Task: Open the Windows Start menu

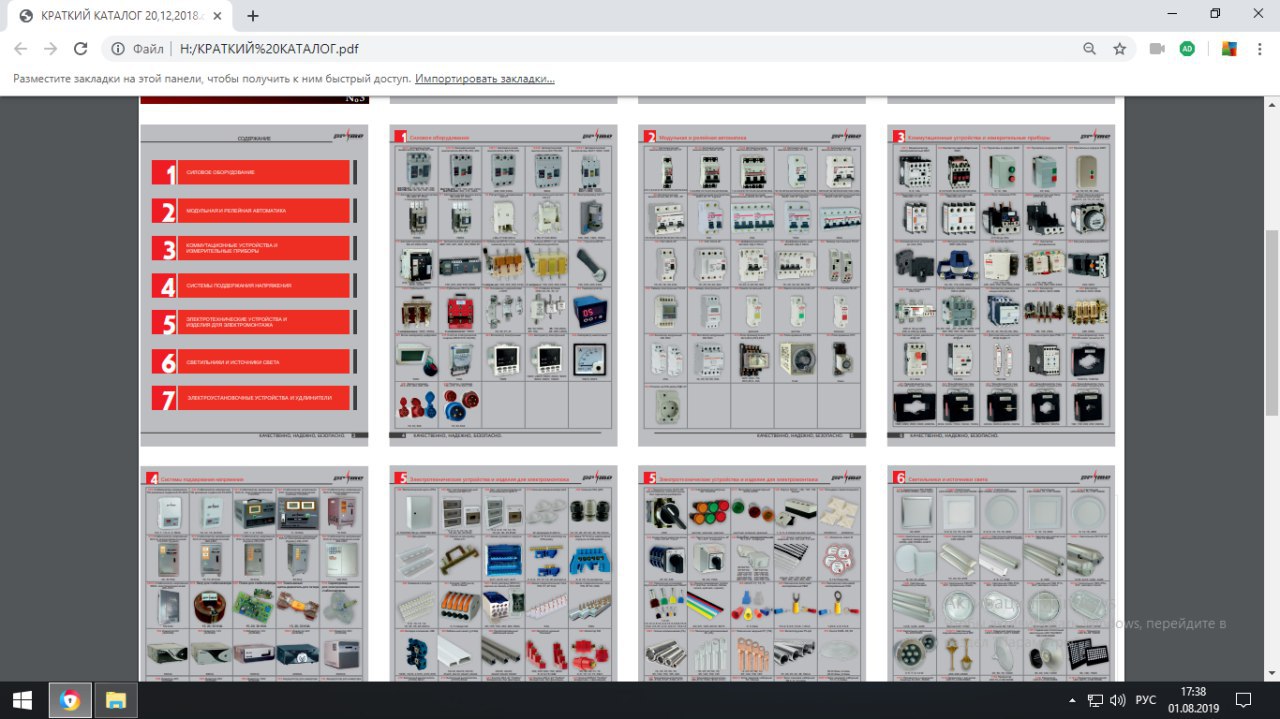Action: (22, 699)
